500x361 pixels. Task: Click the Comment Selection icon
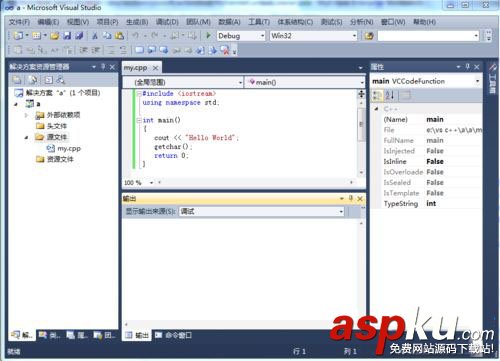click(111, 50)
